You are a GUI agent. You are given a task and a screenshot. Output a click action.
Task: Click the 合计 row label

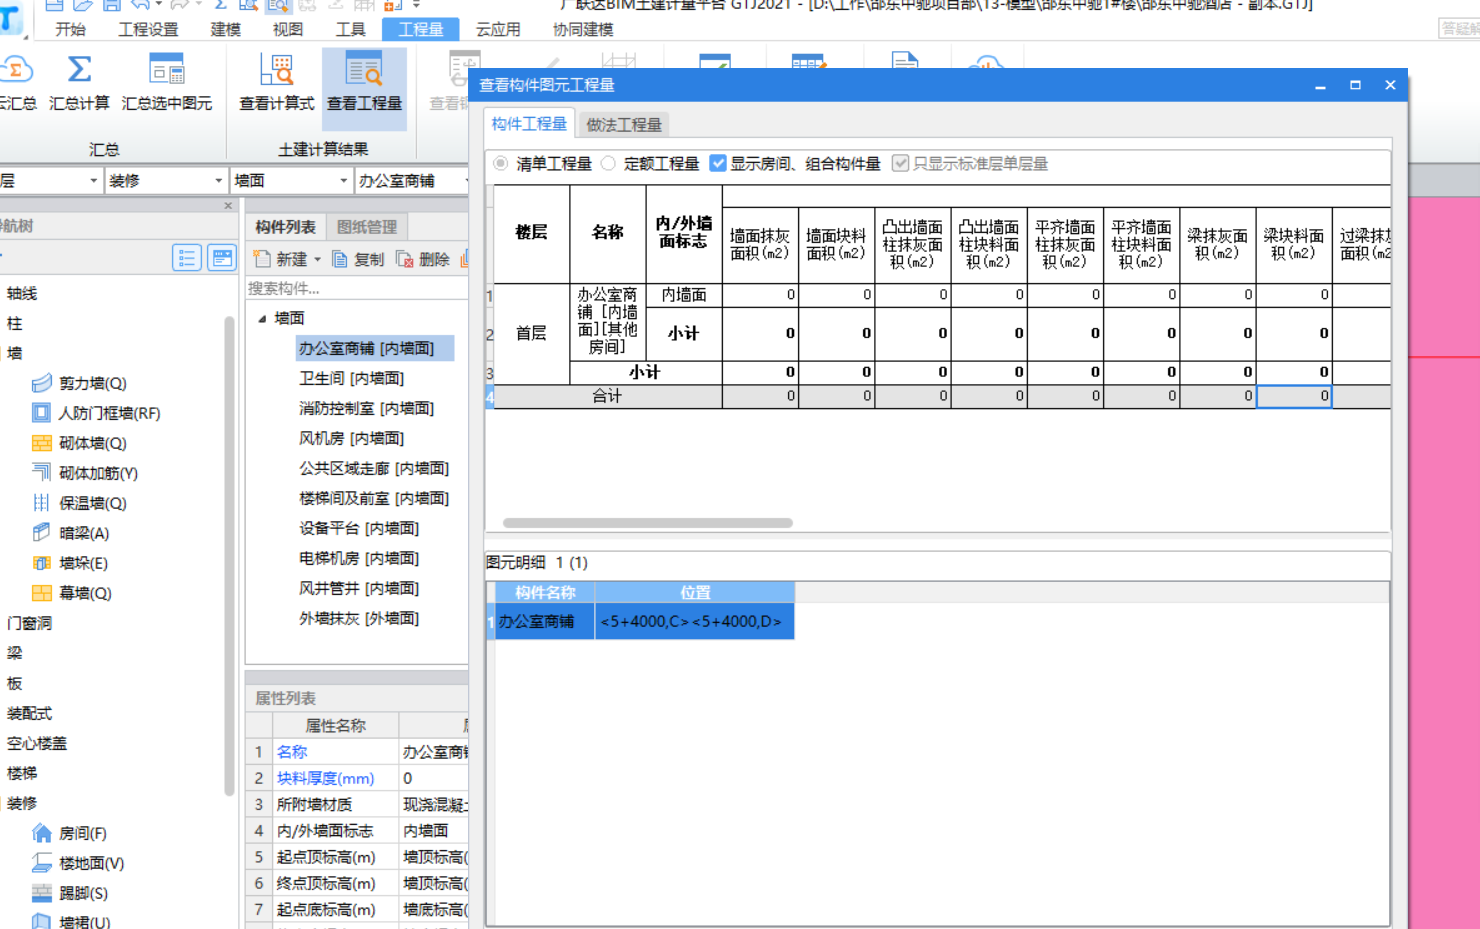tap(607, 396)
